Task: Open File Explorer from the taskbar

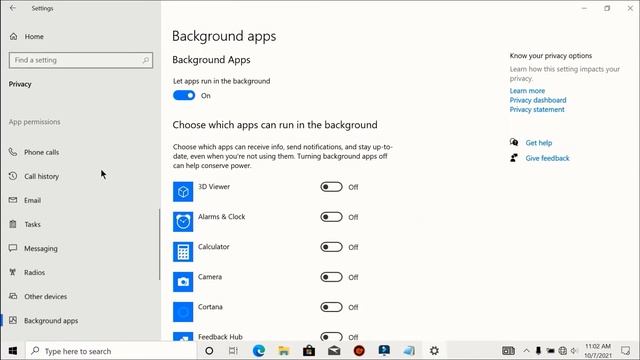Action: click(x=284, y=351)
